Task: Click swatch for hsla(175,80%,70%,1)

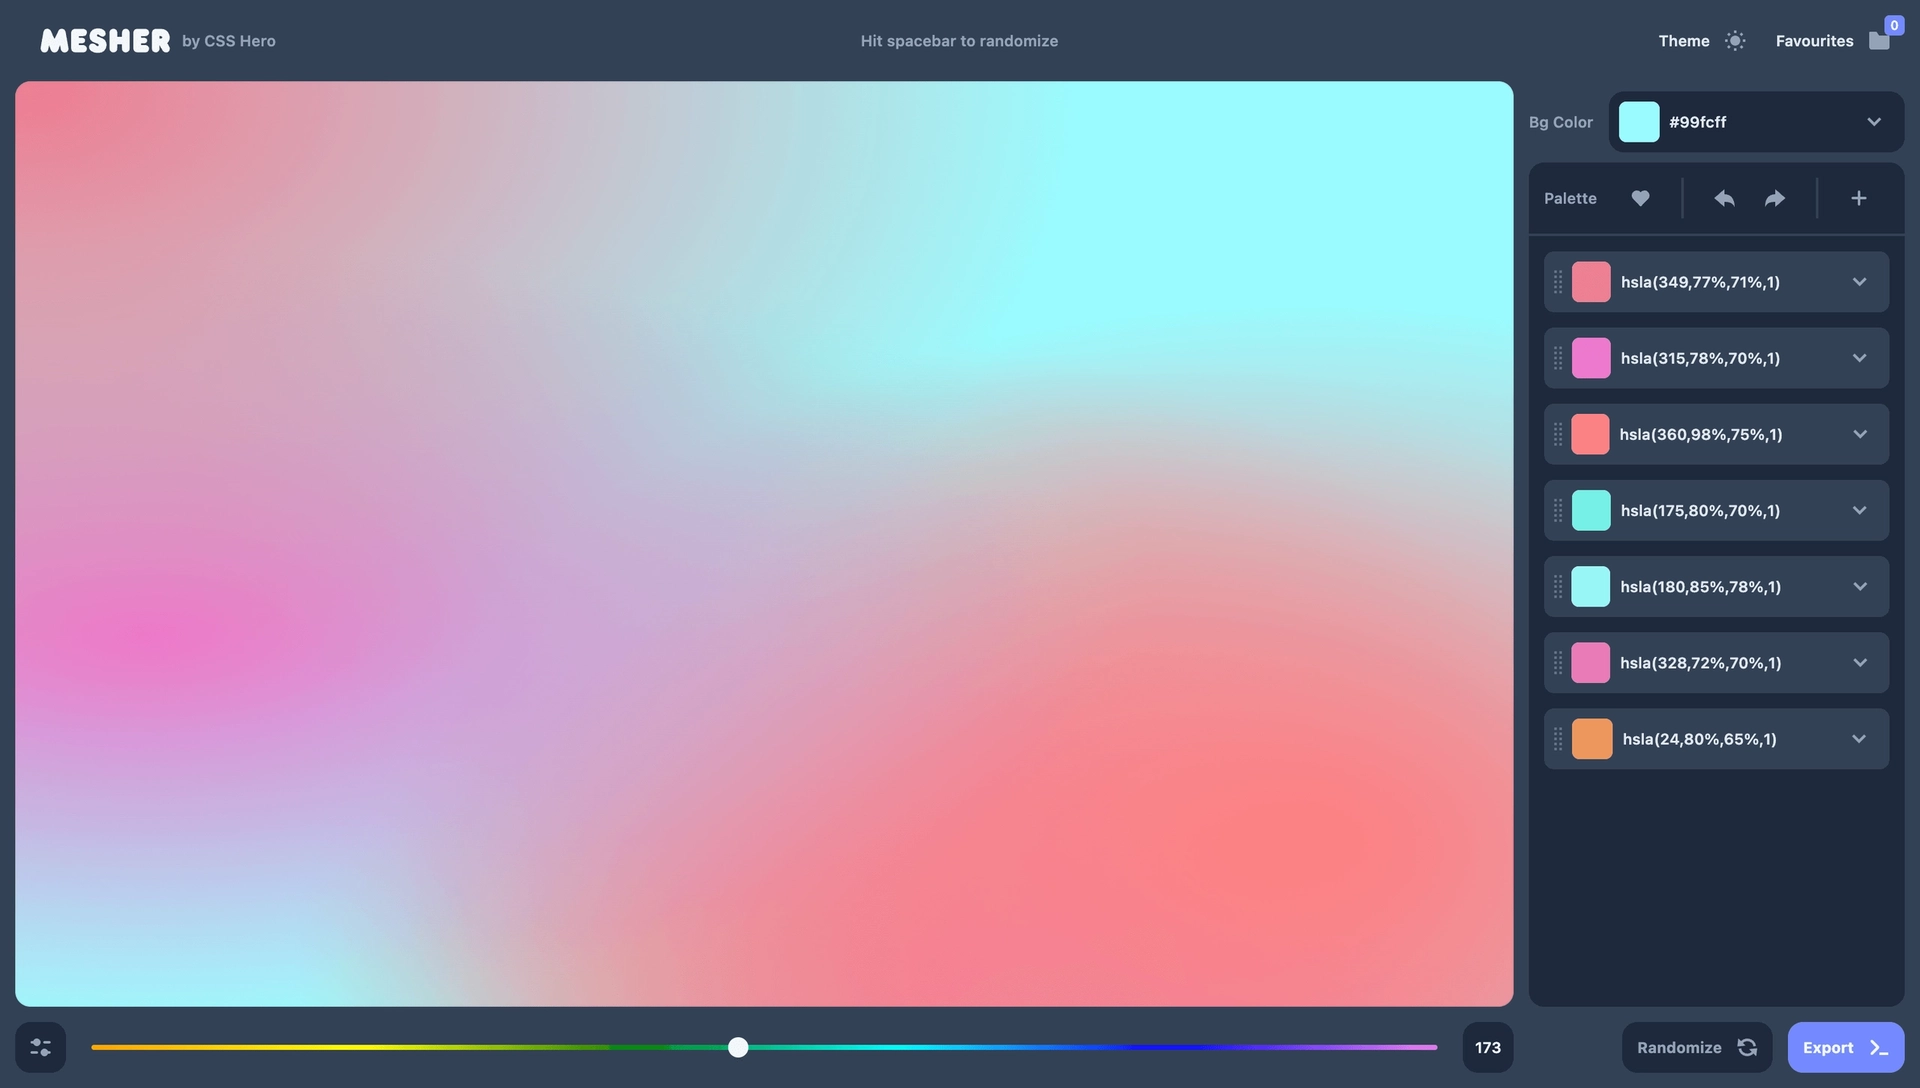Action: tap(1591, 510)
